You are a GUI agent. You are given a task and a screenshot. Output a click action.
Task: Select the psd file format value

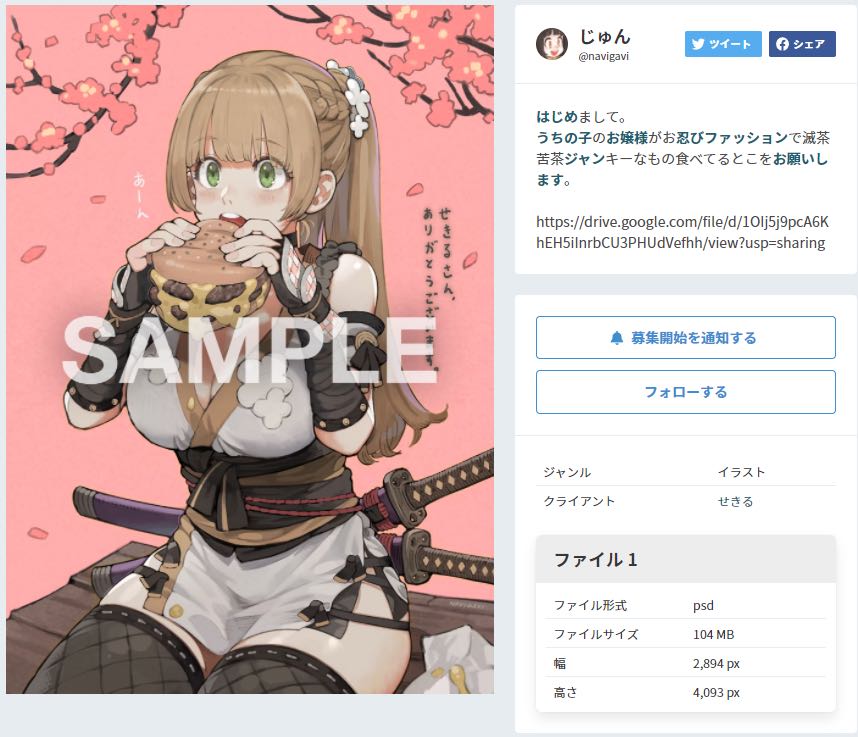(703, 605)
